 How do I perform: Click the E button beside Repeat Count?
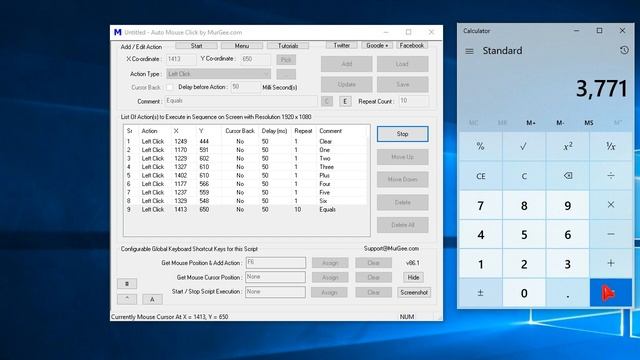click(345, 101)
